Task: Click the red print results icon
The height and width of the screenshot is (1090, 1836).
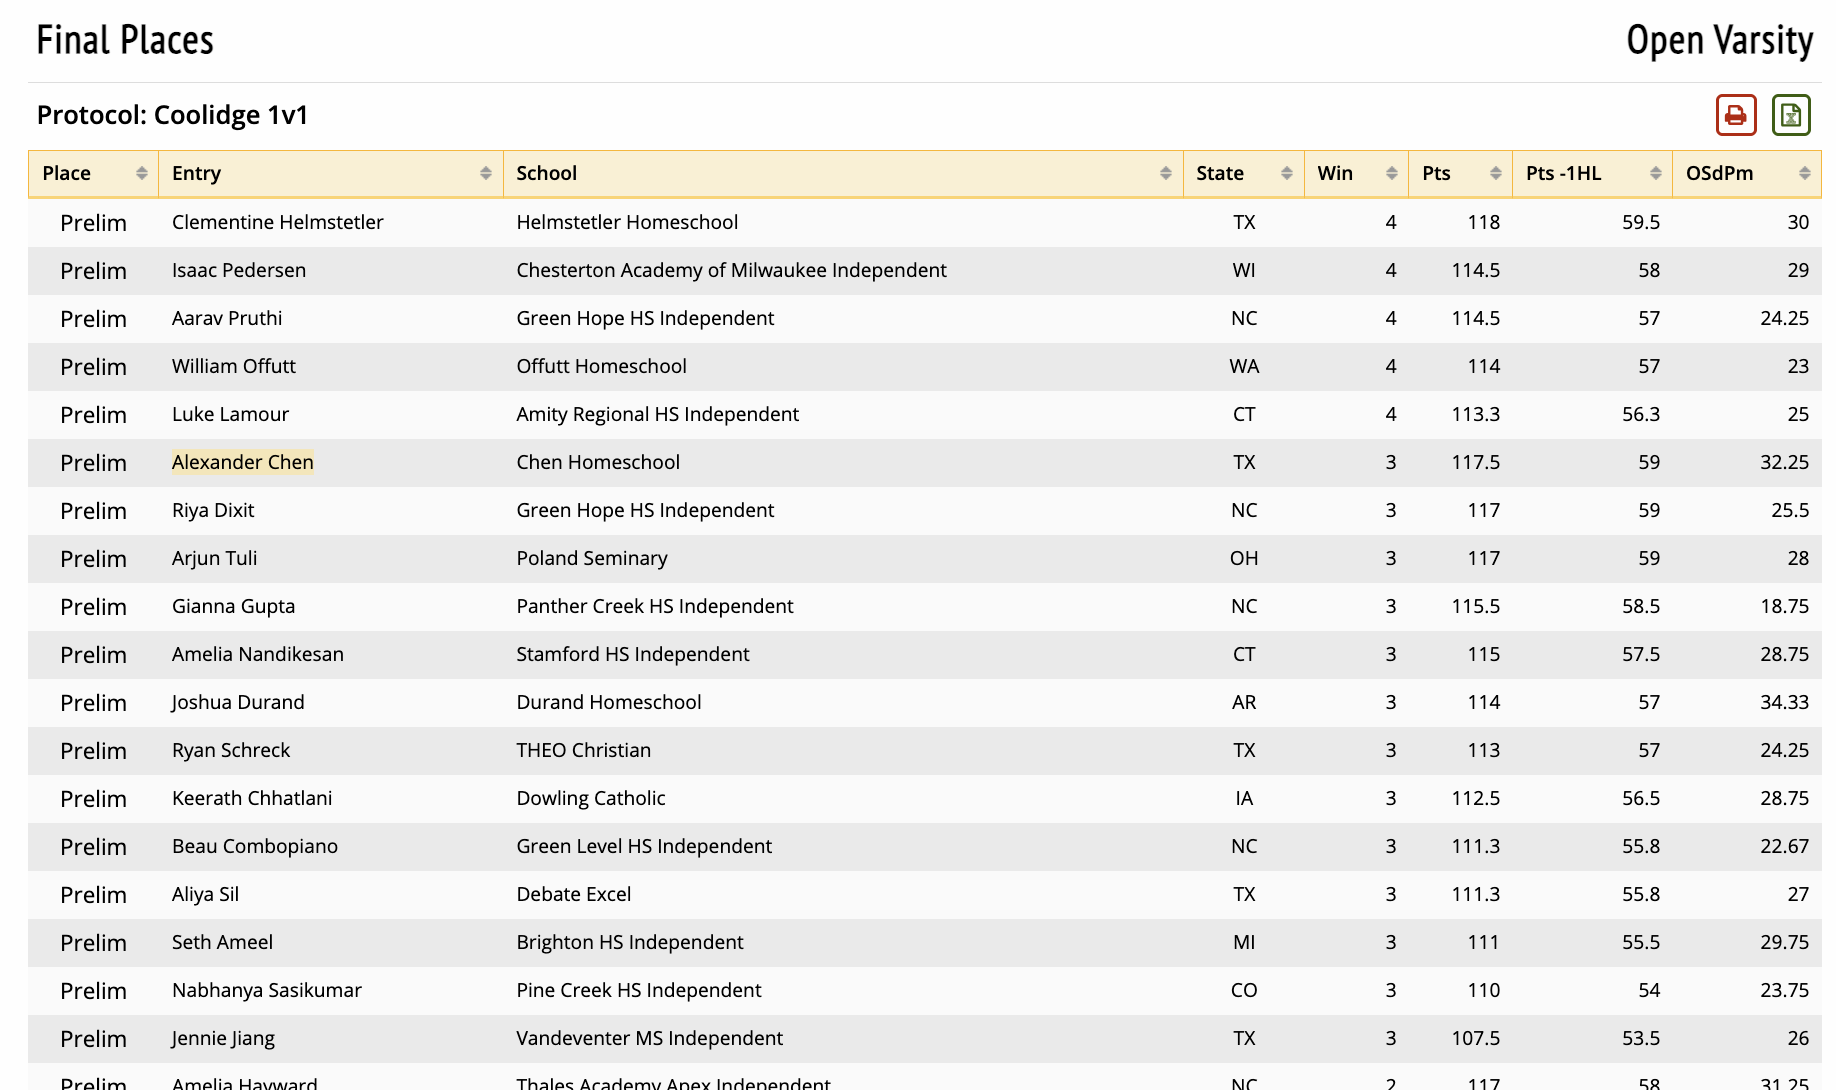Action: (1735, 115)
